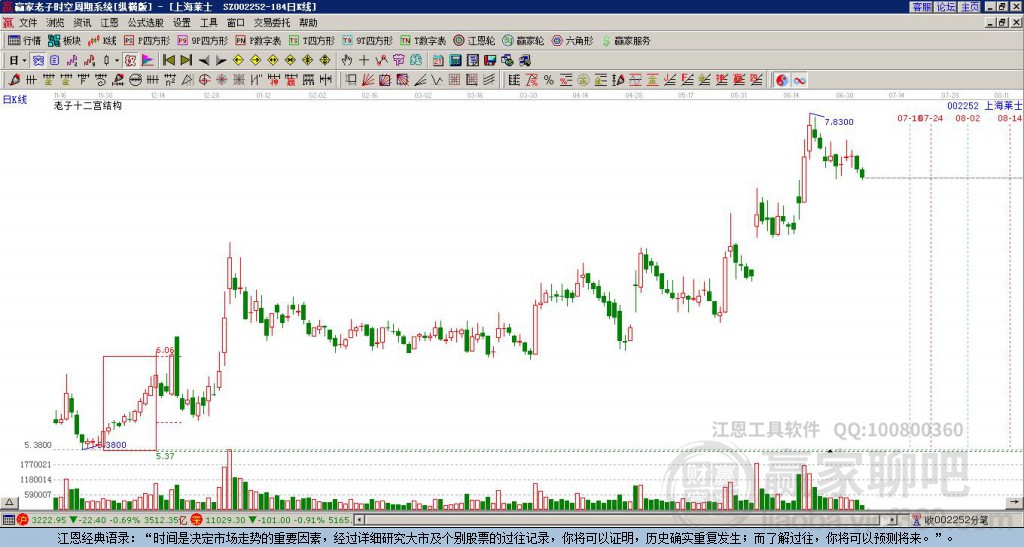Click the right arrow beside volume panel

(x=1014, y=502)
